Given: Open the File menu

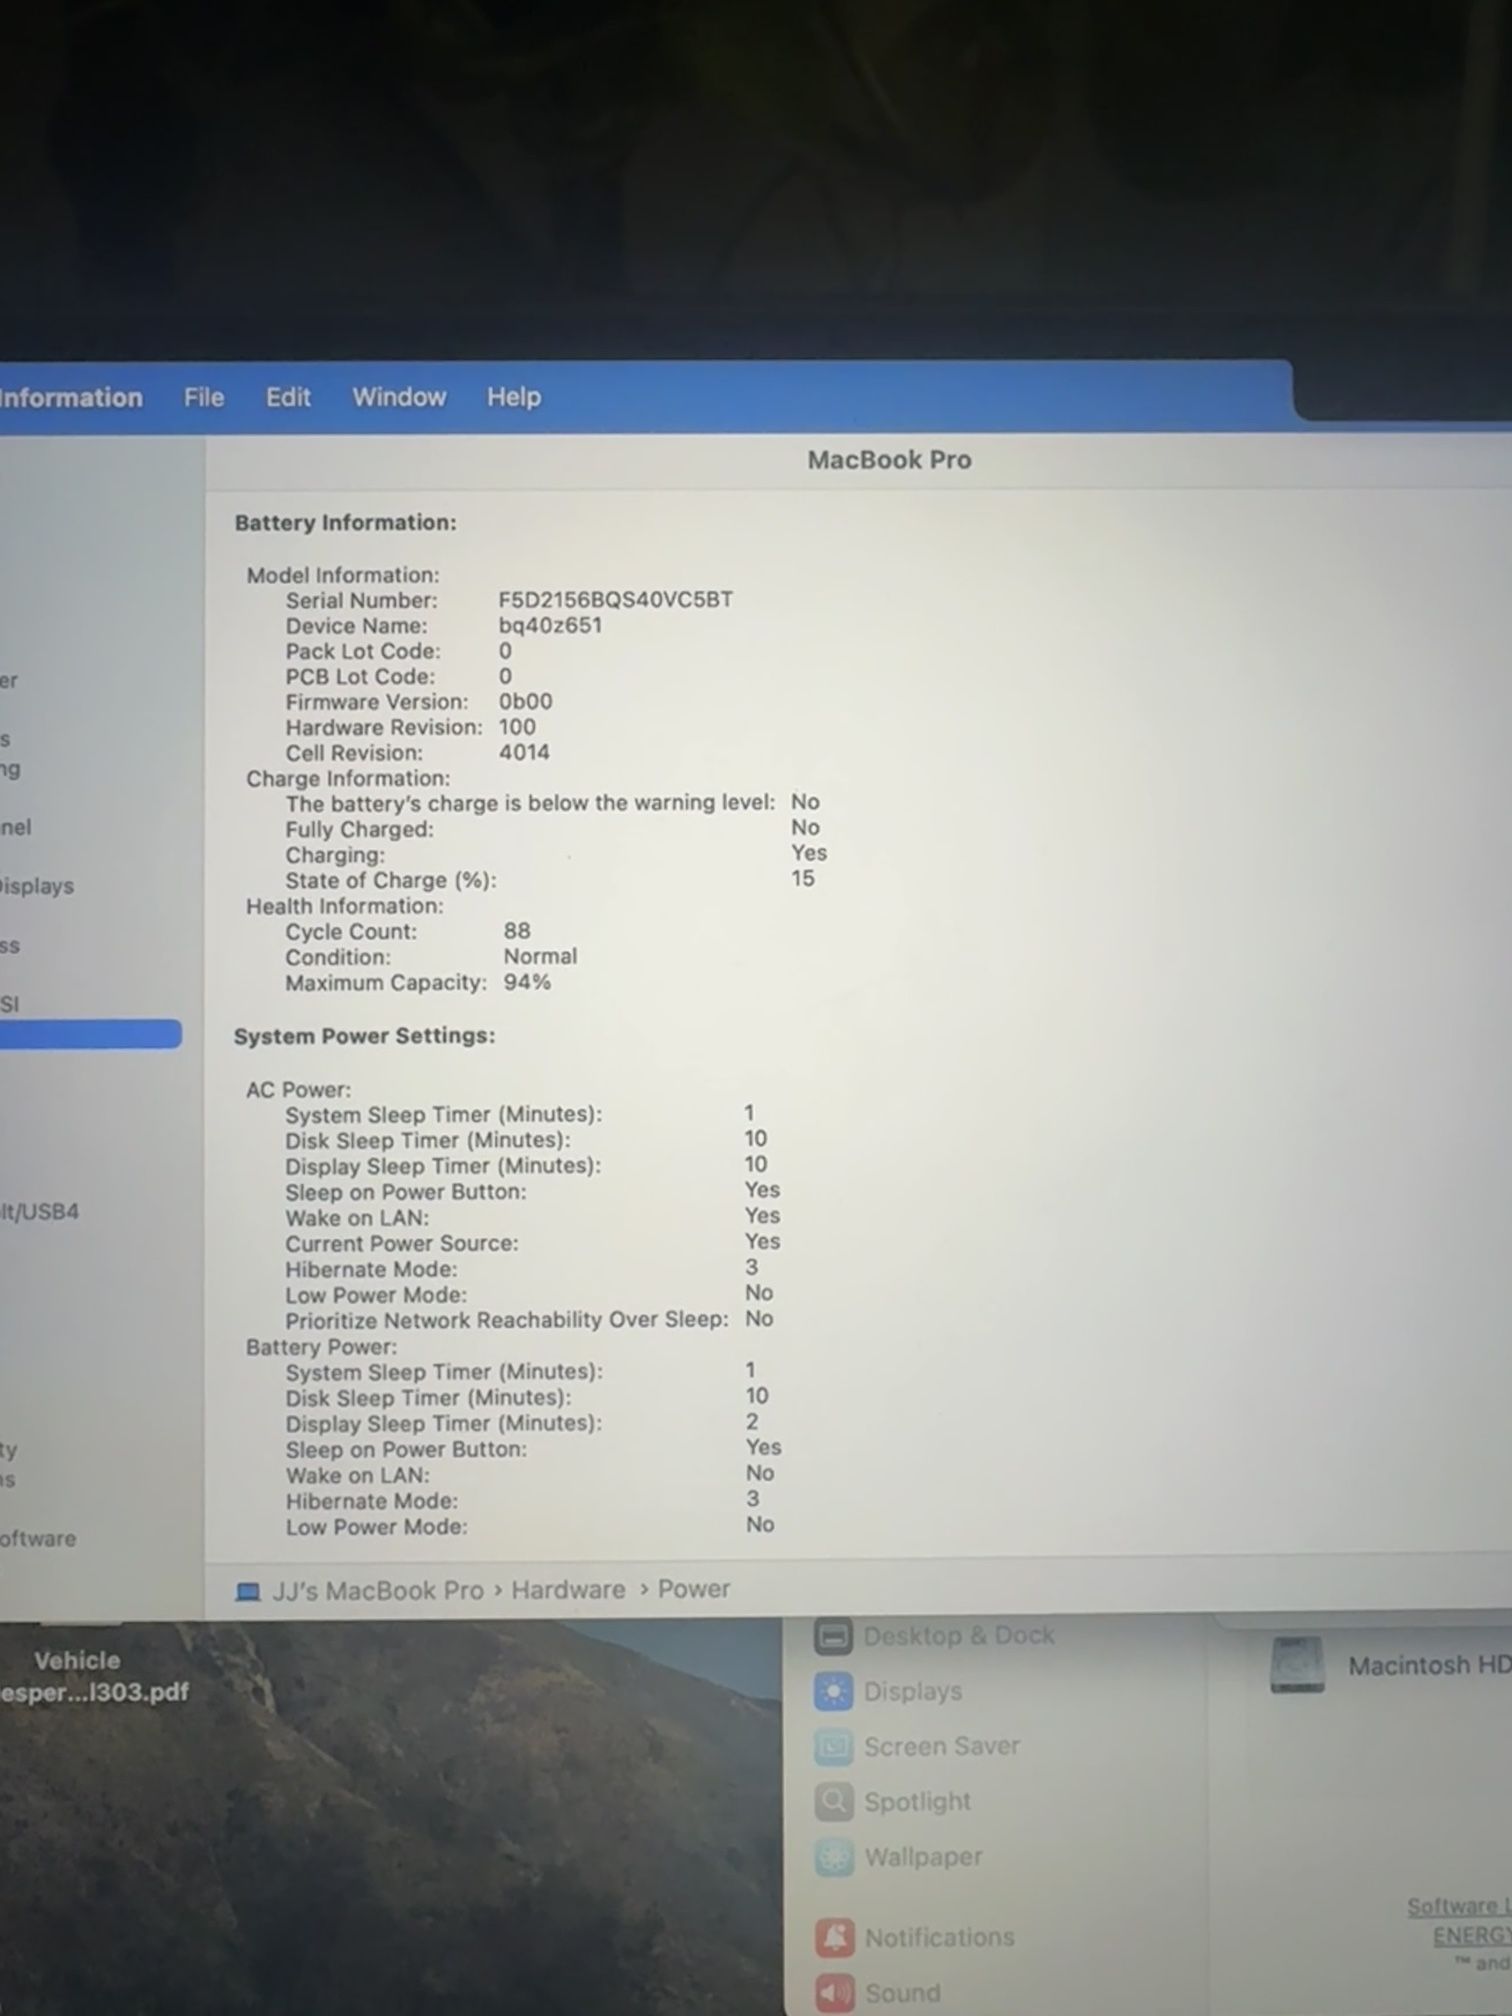Looking at the screenshot, I should [x=203, y=397].
